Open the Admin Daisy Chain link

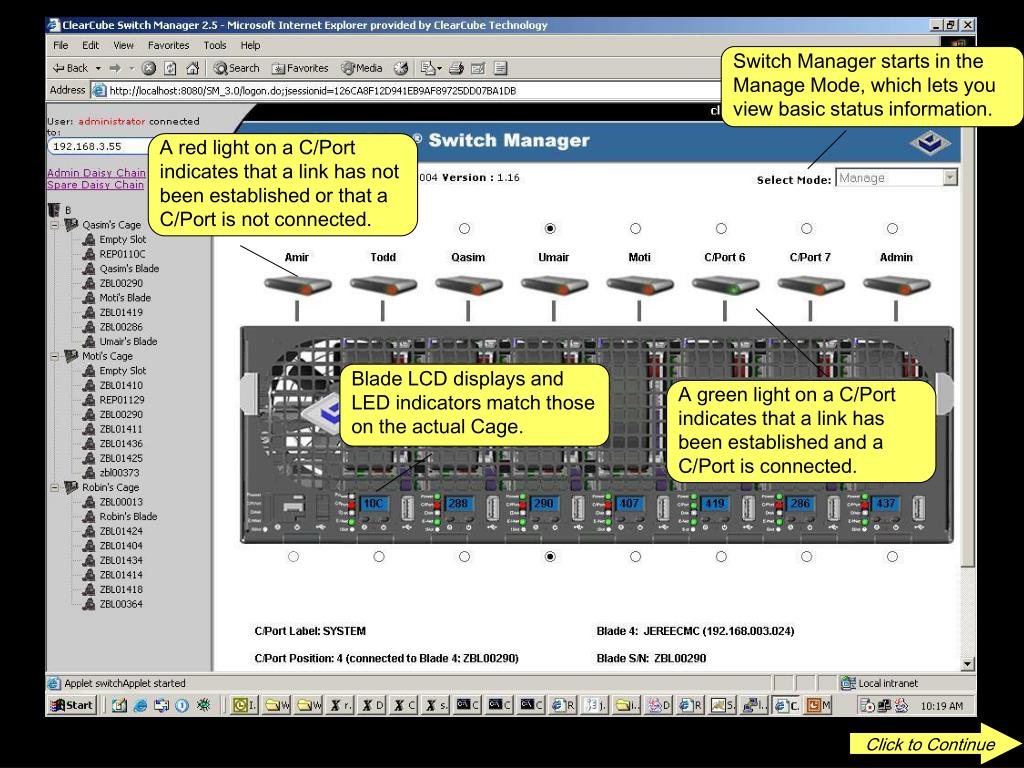point(96,172)
